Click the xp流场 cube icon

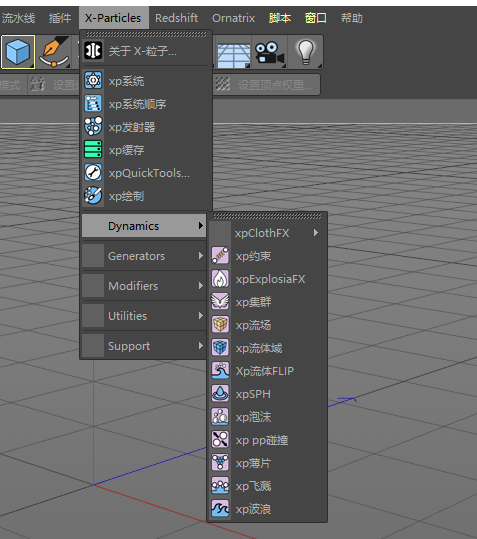(x=220, y=324)
